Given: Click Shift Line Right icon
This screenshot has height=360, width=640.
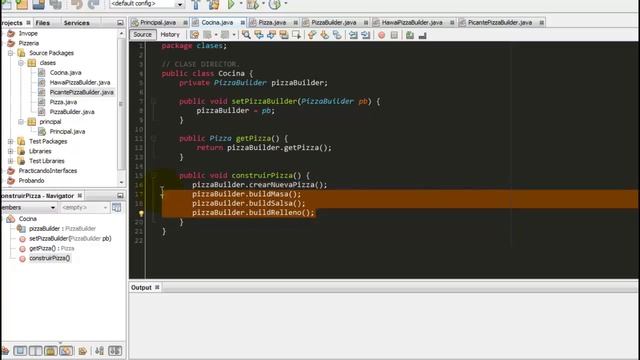Looking at the screenshot, I should (x=366, y=35).
